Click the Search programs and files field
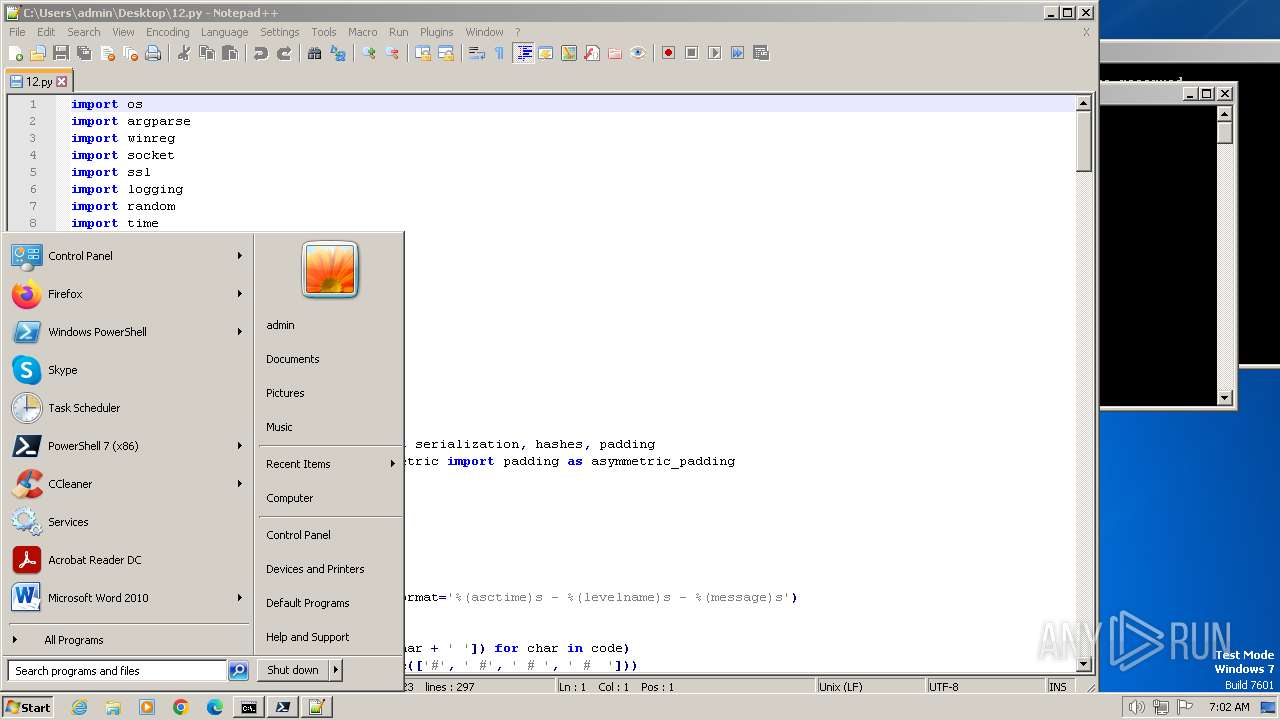1280x720 pixels. [x=117, y=671]
